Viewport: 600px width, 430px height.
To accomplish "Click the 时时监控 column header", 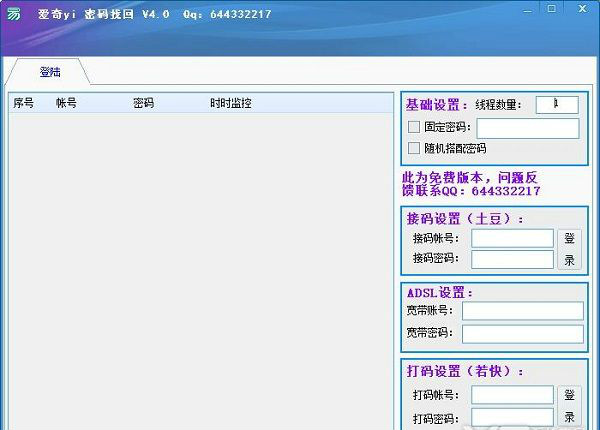I will pos(230,103).
